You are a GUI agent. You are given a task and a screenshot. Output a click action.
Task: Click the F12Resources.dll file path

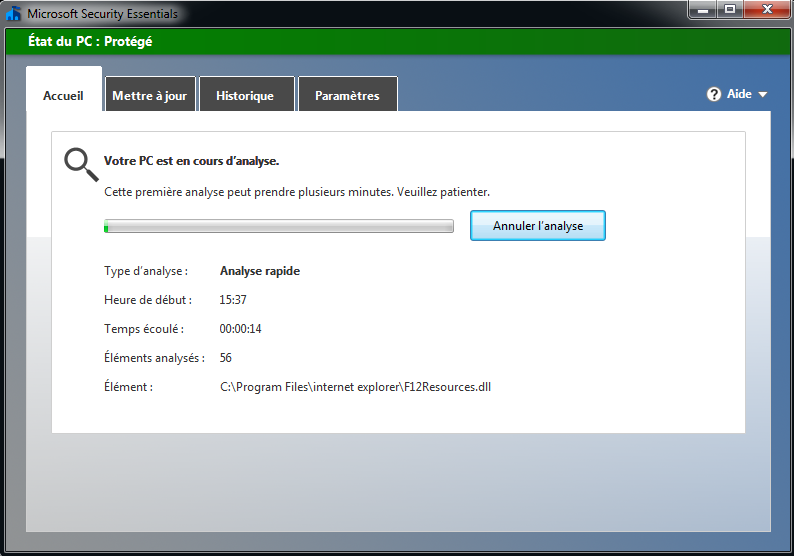355,387
